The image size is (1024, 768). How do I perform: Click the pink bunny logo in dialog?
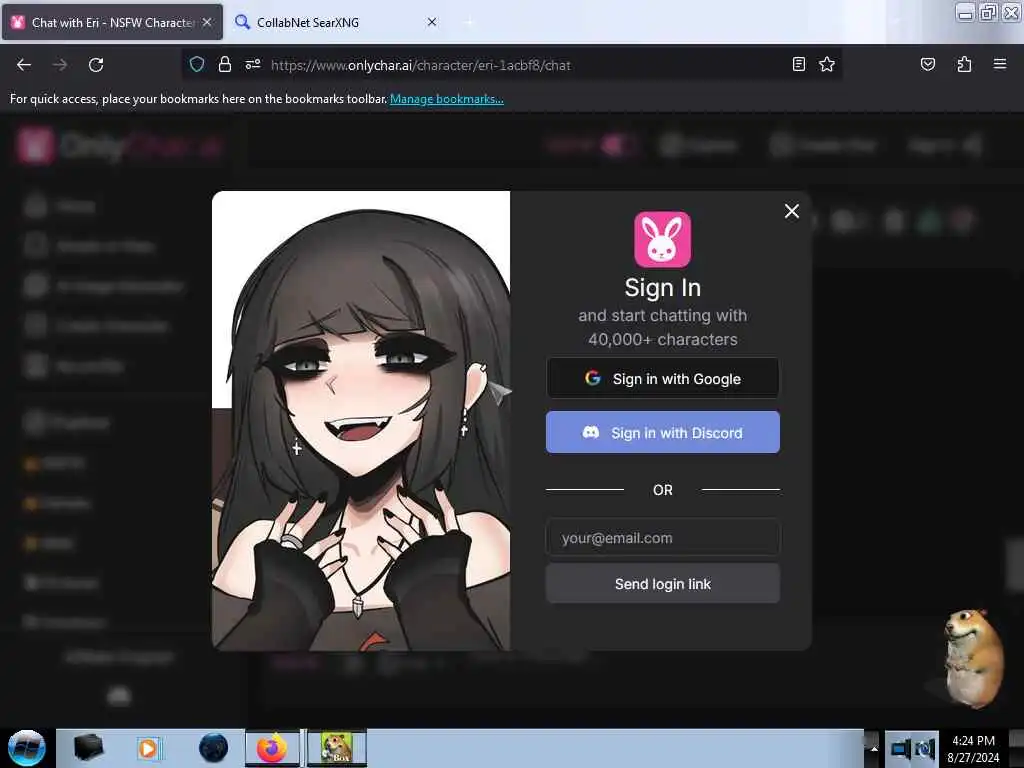click(662, 239)
